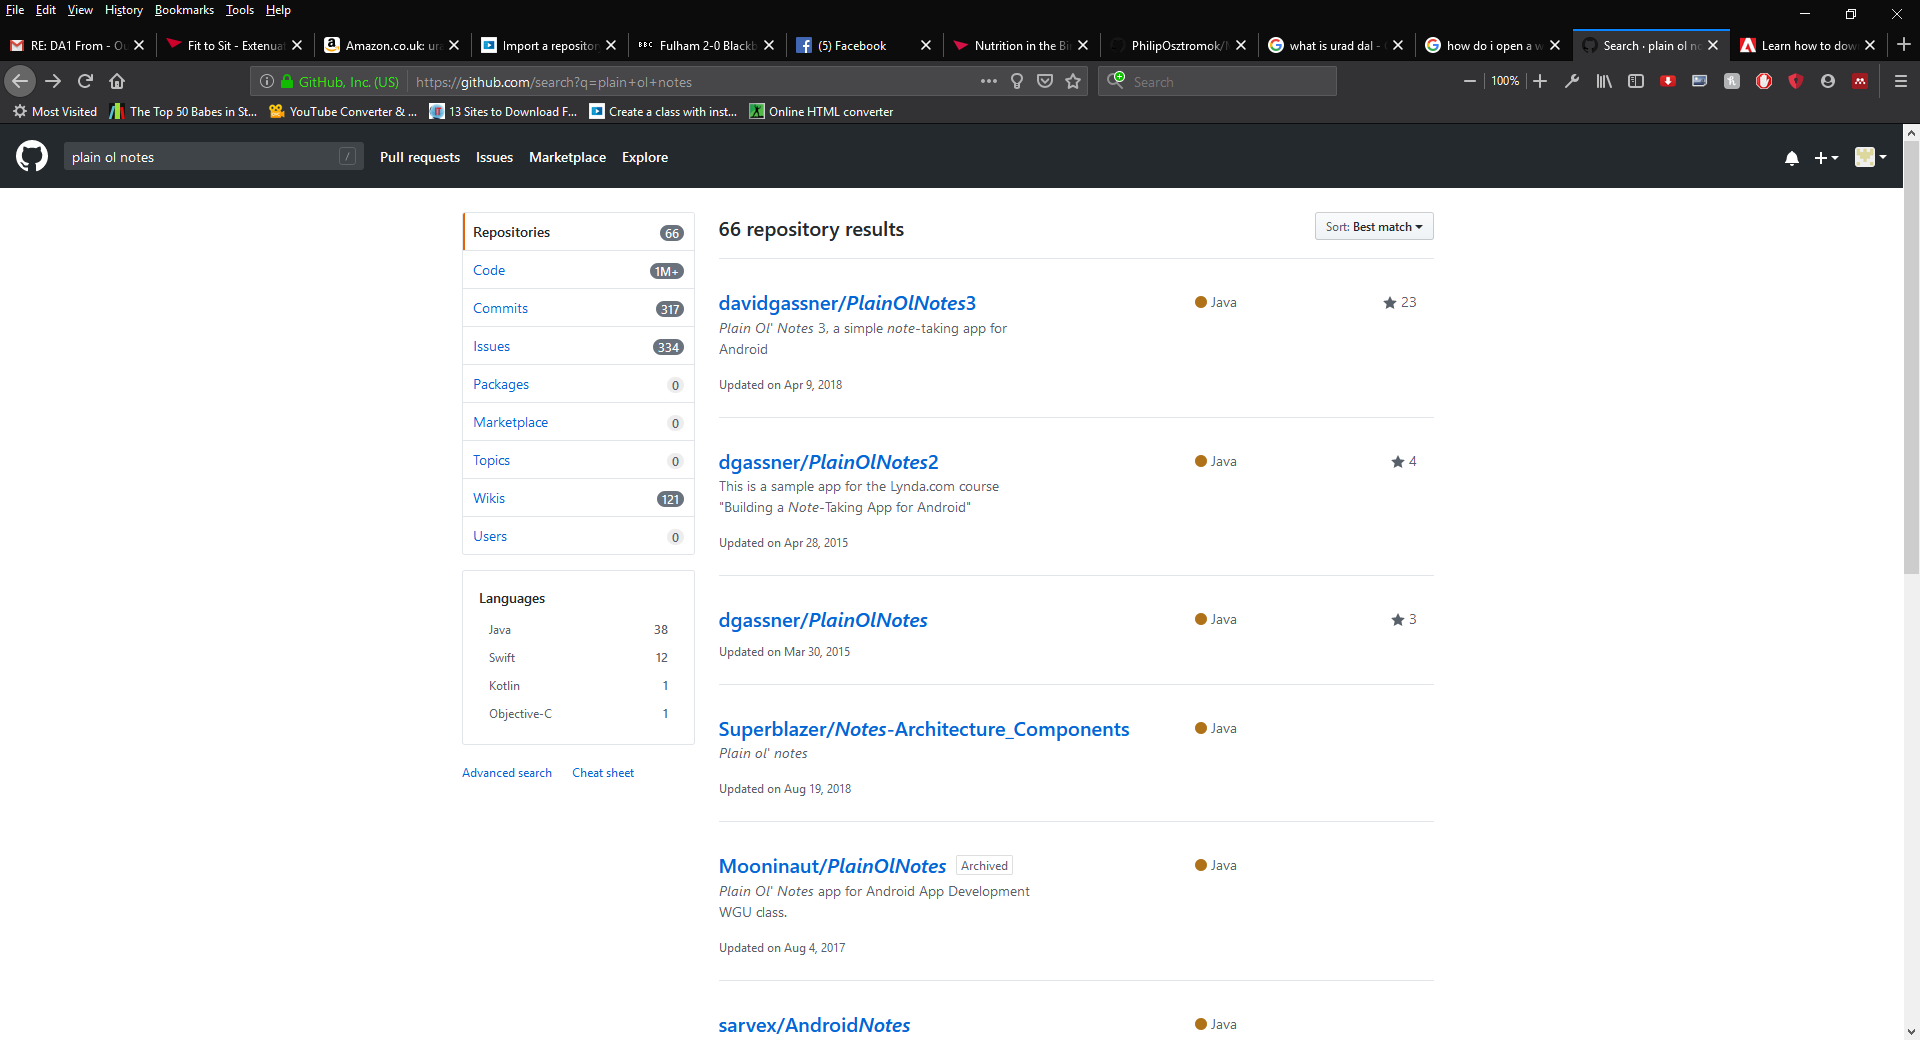Close the Amazon.co.uk tab

pyautogui.click(x=454, y=45)
